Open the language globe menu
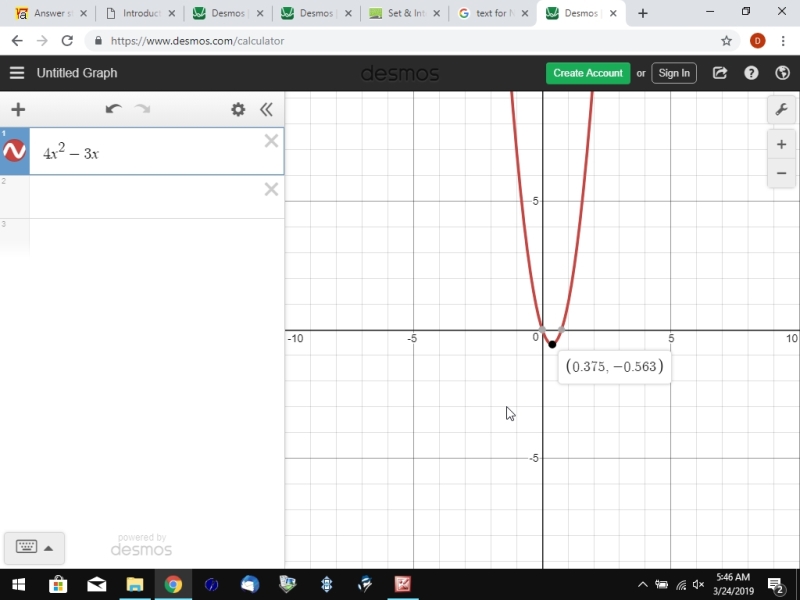Screen dimensions: 800x600 click(782, 73)
